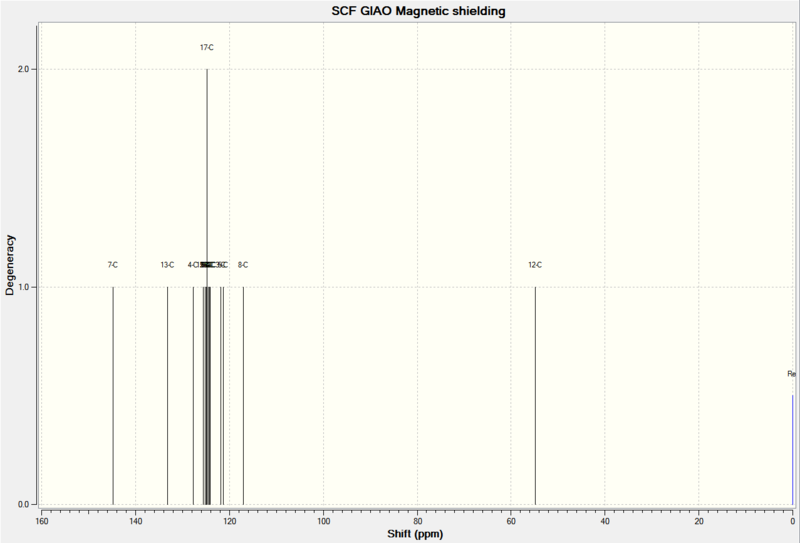The image size is (800, 543).
Task: Click the 7-C peak label
Action: pyautogui.click(x=113, y=265)
